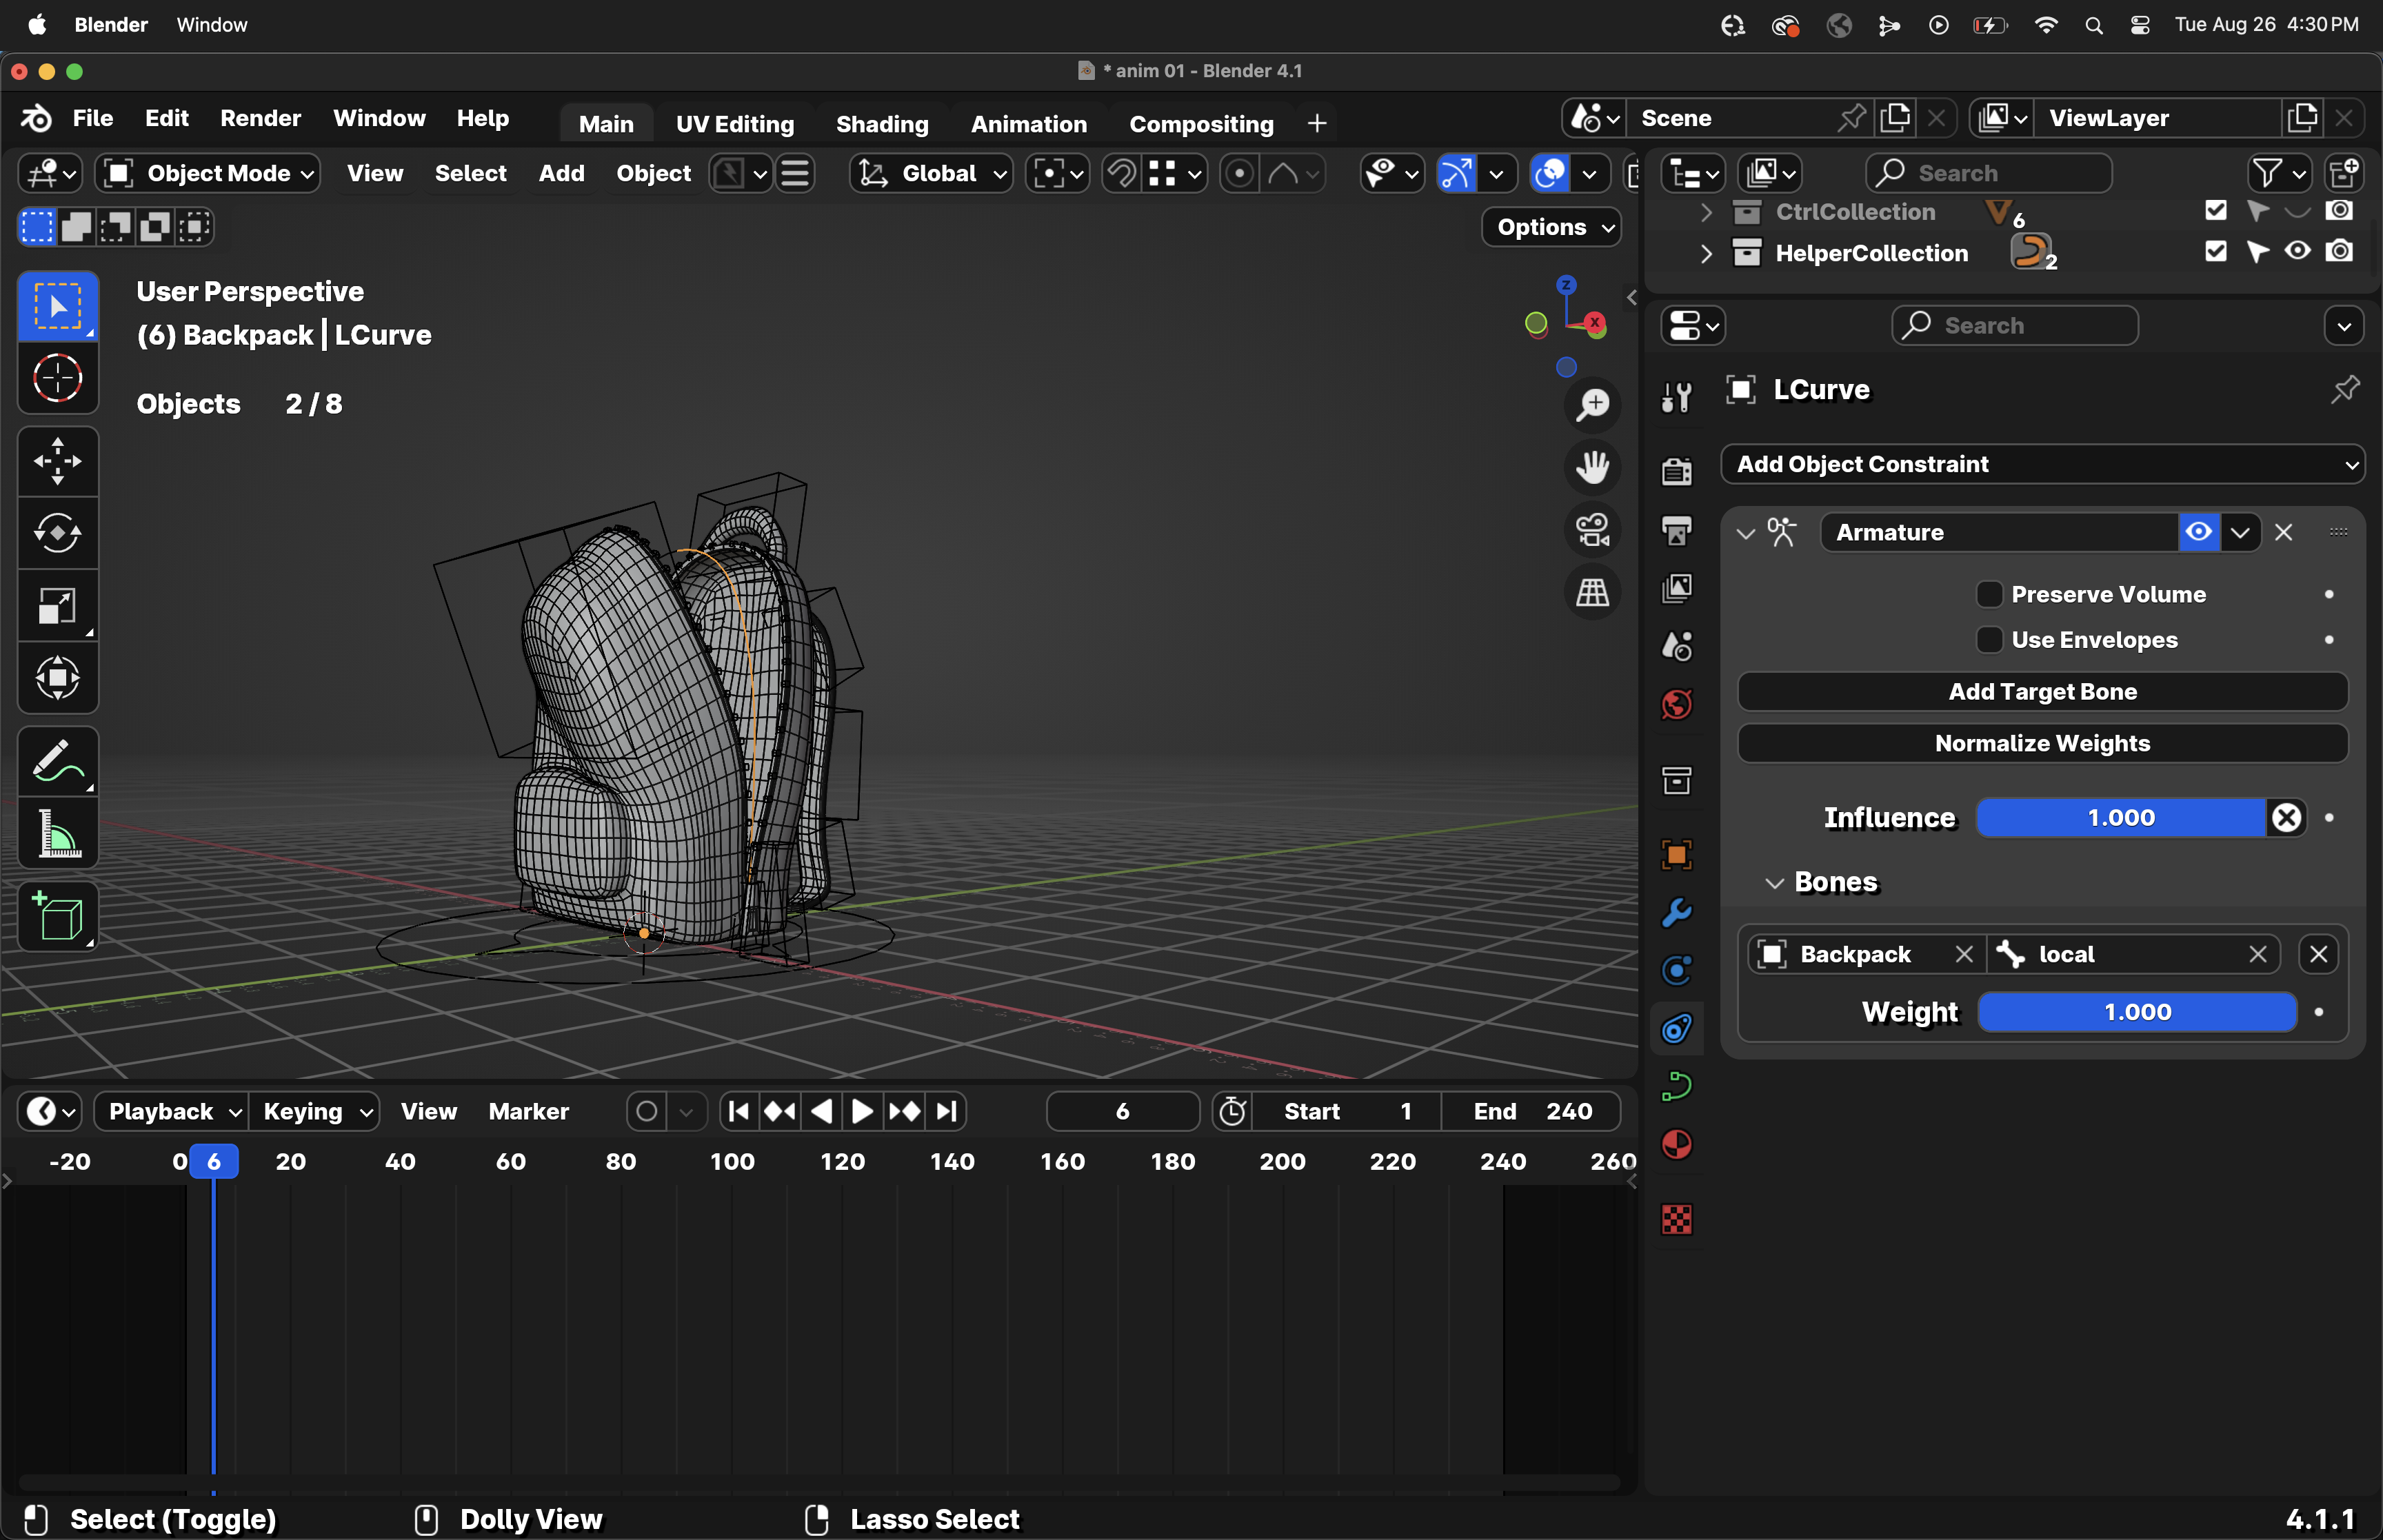Toggle the show gizmo button
Image resolution: width=2383 pixels, height=1540 pixels.
click(x=1456, y=173)
